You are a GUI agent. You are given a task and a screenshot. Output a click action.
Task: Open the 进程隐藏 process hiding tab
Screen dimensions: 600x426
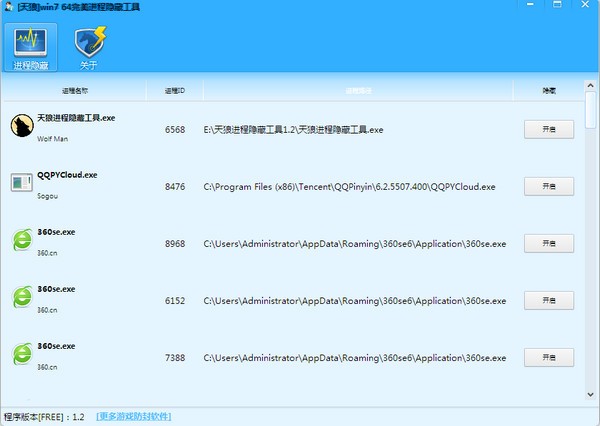tap(31, 47)
